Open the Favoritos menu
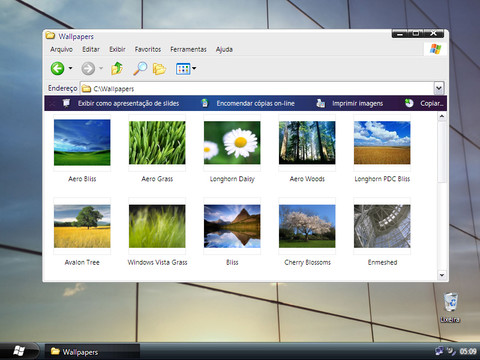 (x=148, y=49)
